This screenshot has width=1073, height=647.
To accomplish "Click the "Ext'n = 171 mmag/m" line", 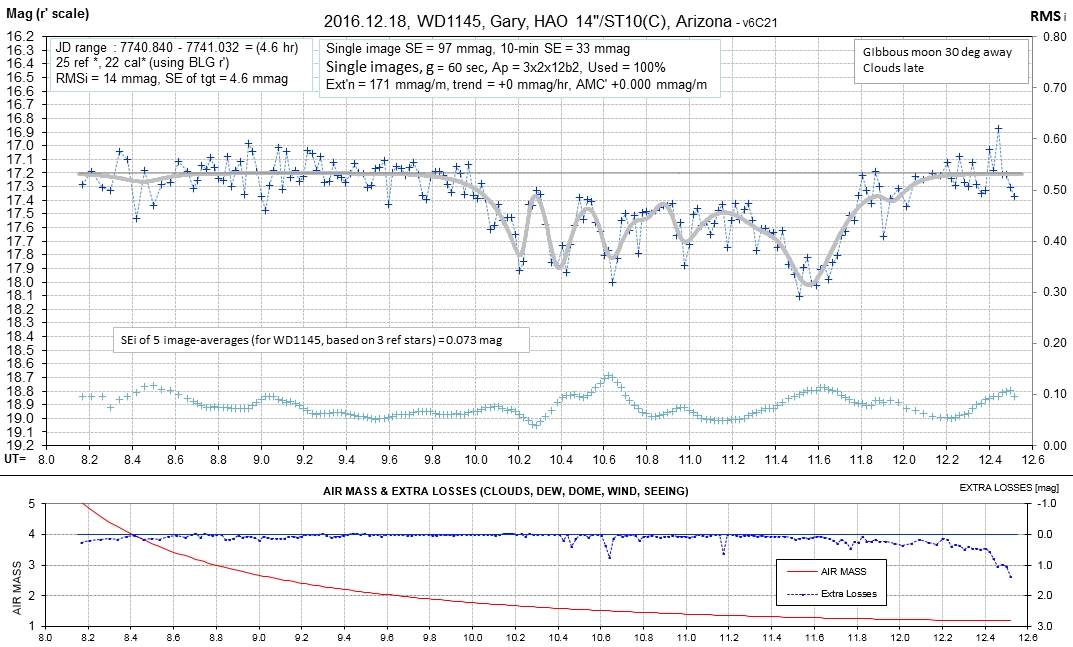I will click(517, 85).
